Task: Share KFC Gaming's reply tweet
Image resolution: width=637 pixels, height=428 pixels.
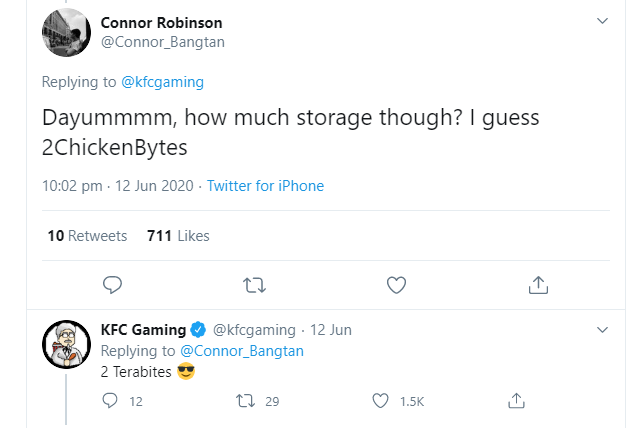Action: coord(517,401)
